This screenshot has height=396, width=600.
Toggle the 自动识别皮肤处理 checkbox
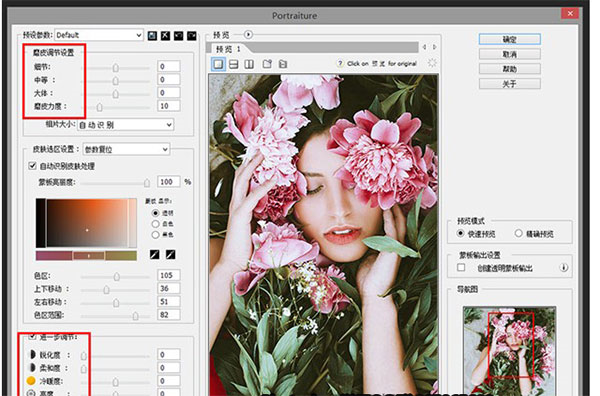(33, 166)
